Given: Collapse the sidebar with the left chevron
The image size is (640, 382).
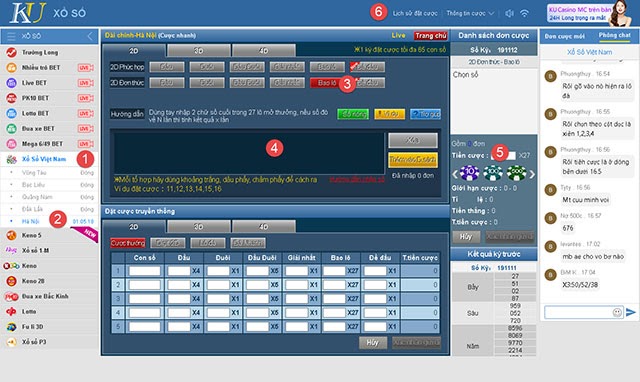Looking at the screenshot, I should 90,36.
